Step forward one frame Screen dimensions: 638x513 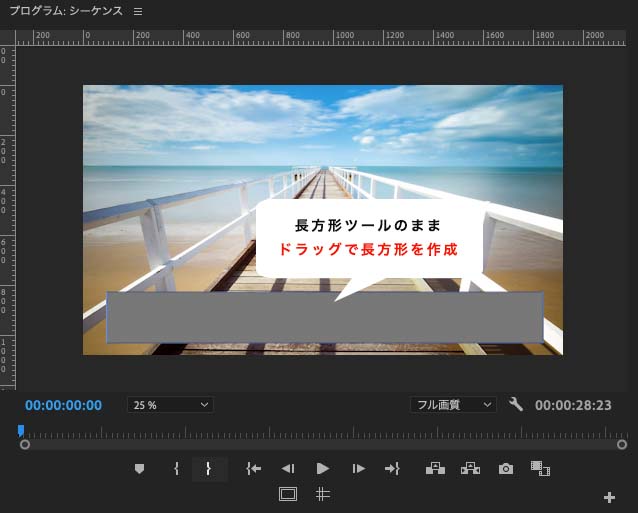tap(358, 468)
